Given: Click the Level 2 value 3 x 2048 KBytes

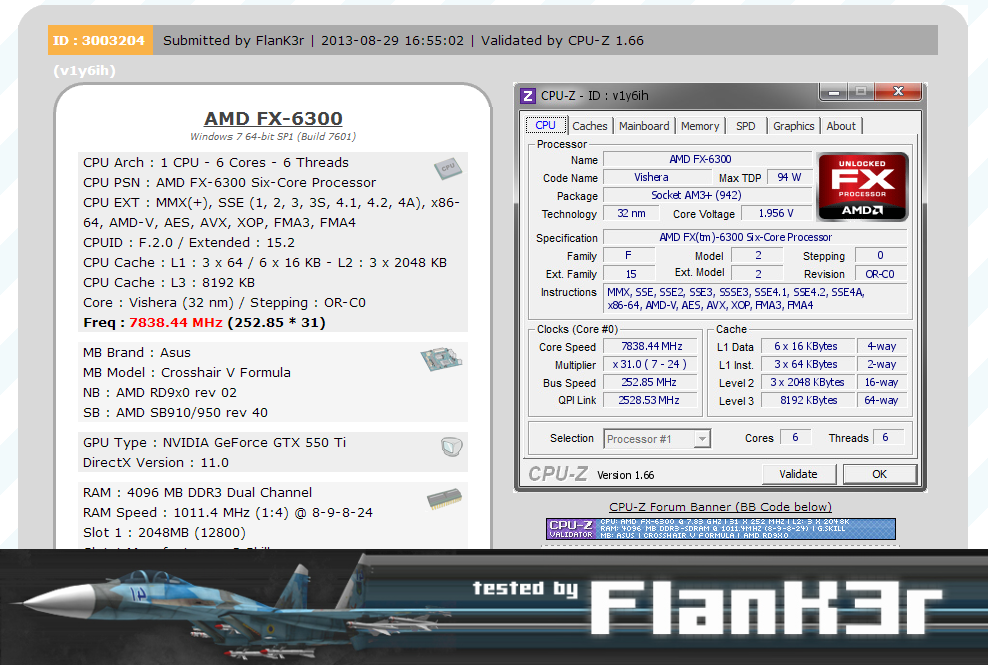Looking at the screenshot, I should tap(807, 383).
